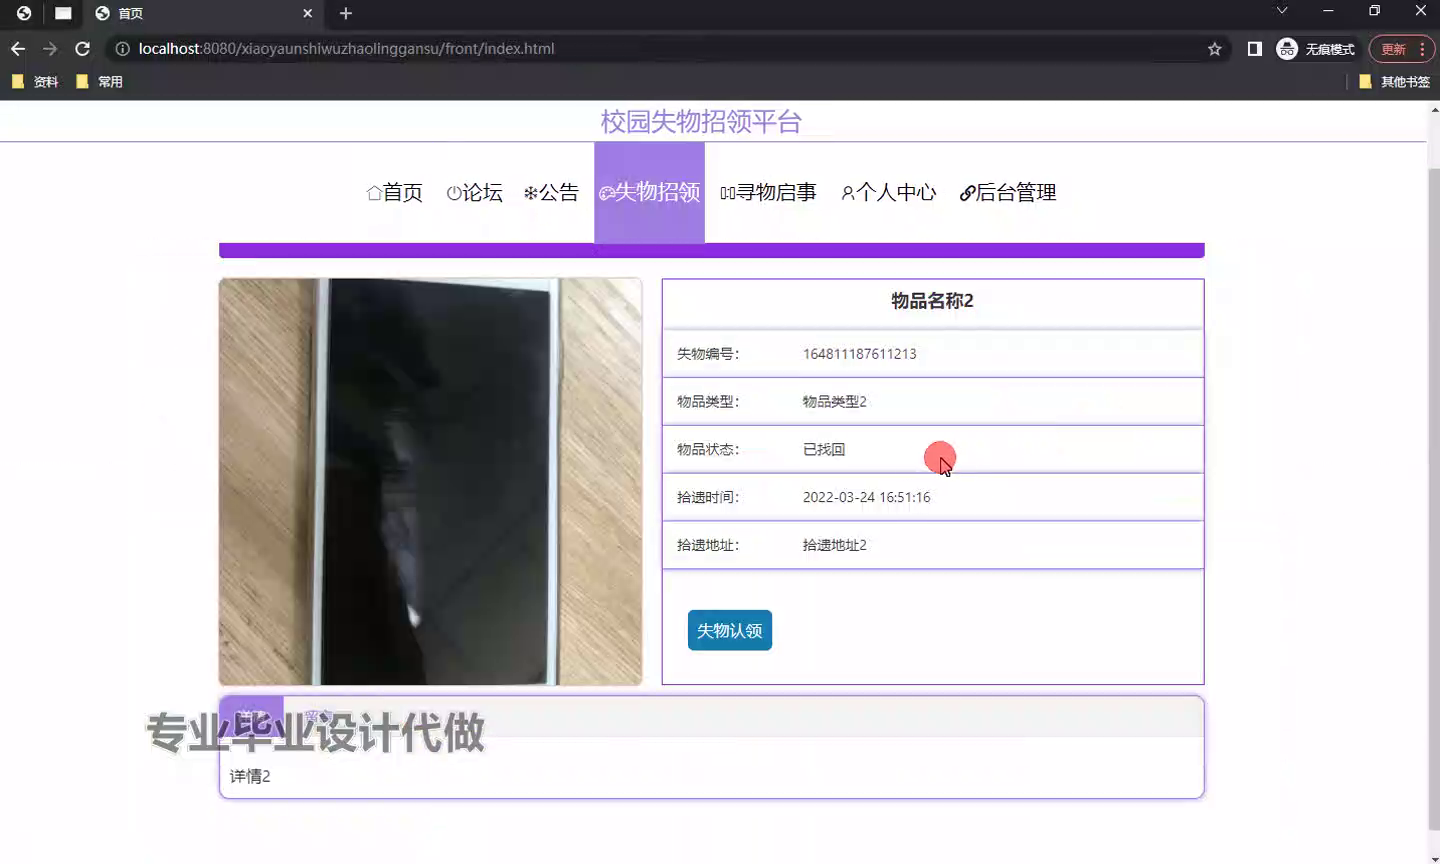Click the 详情2 description text
This screenshot has width=1440, height=864.
coord(250,776)
